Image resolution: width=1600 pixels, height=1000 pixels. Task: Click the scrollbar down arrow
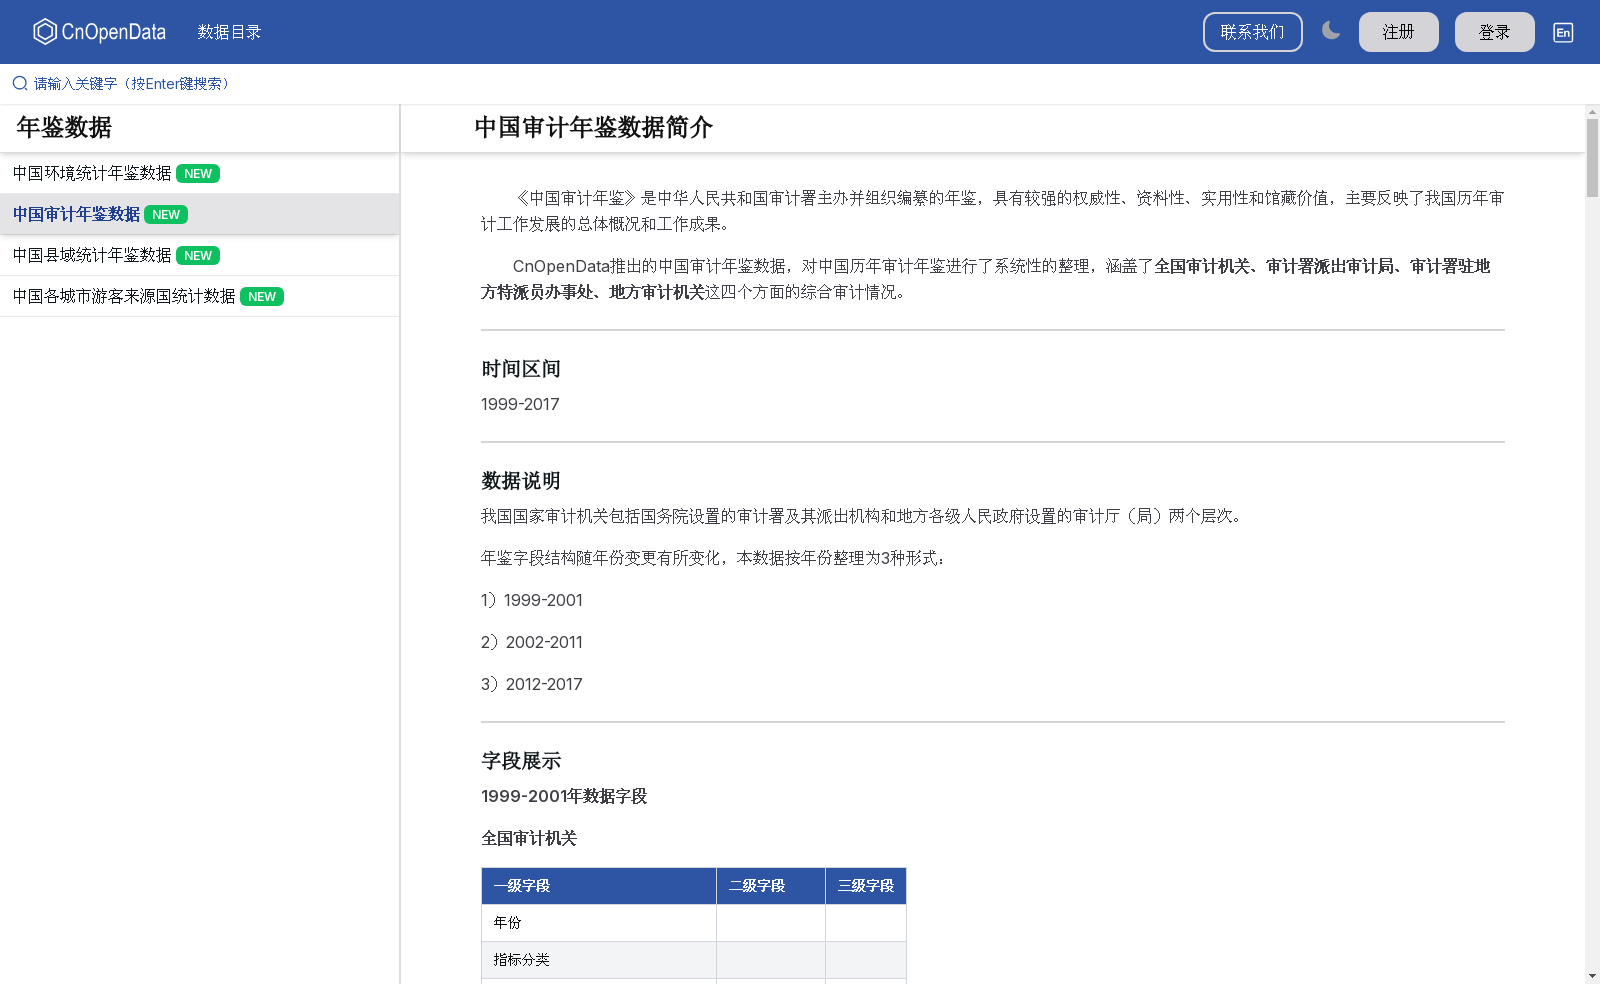click(x=1592, y=975)
